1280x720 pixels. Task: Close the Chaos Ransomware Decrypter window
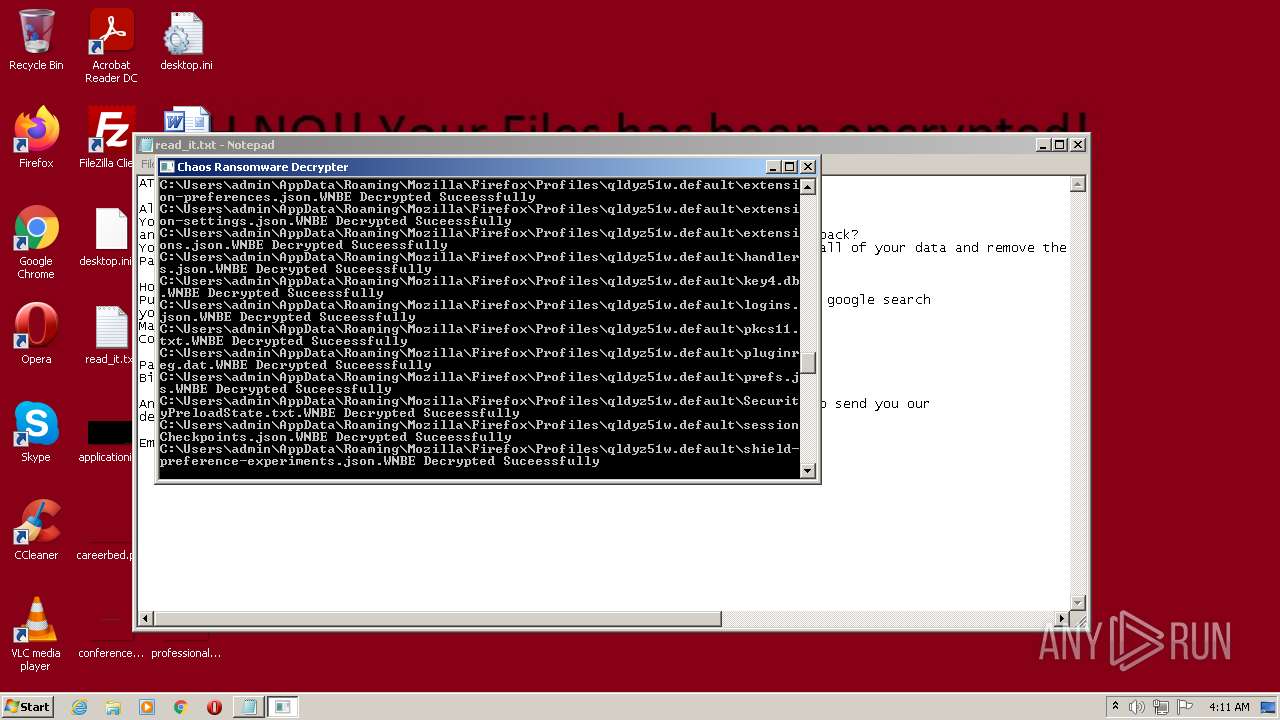[x=808, y=167]
